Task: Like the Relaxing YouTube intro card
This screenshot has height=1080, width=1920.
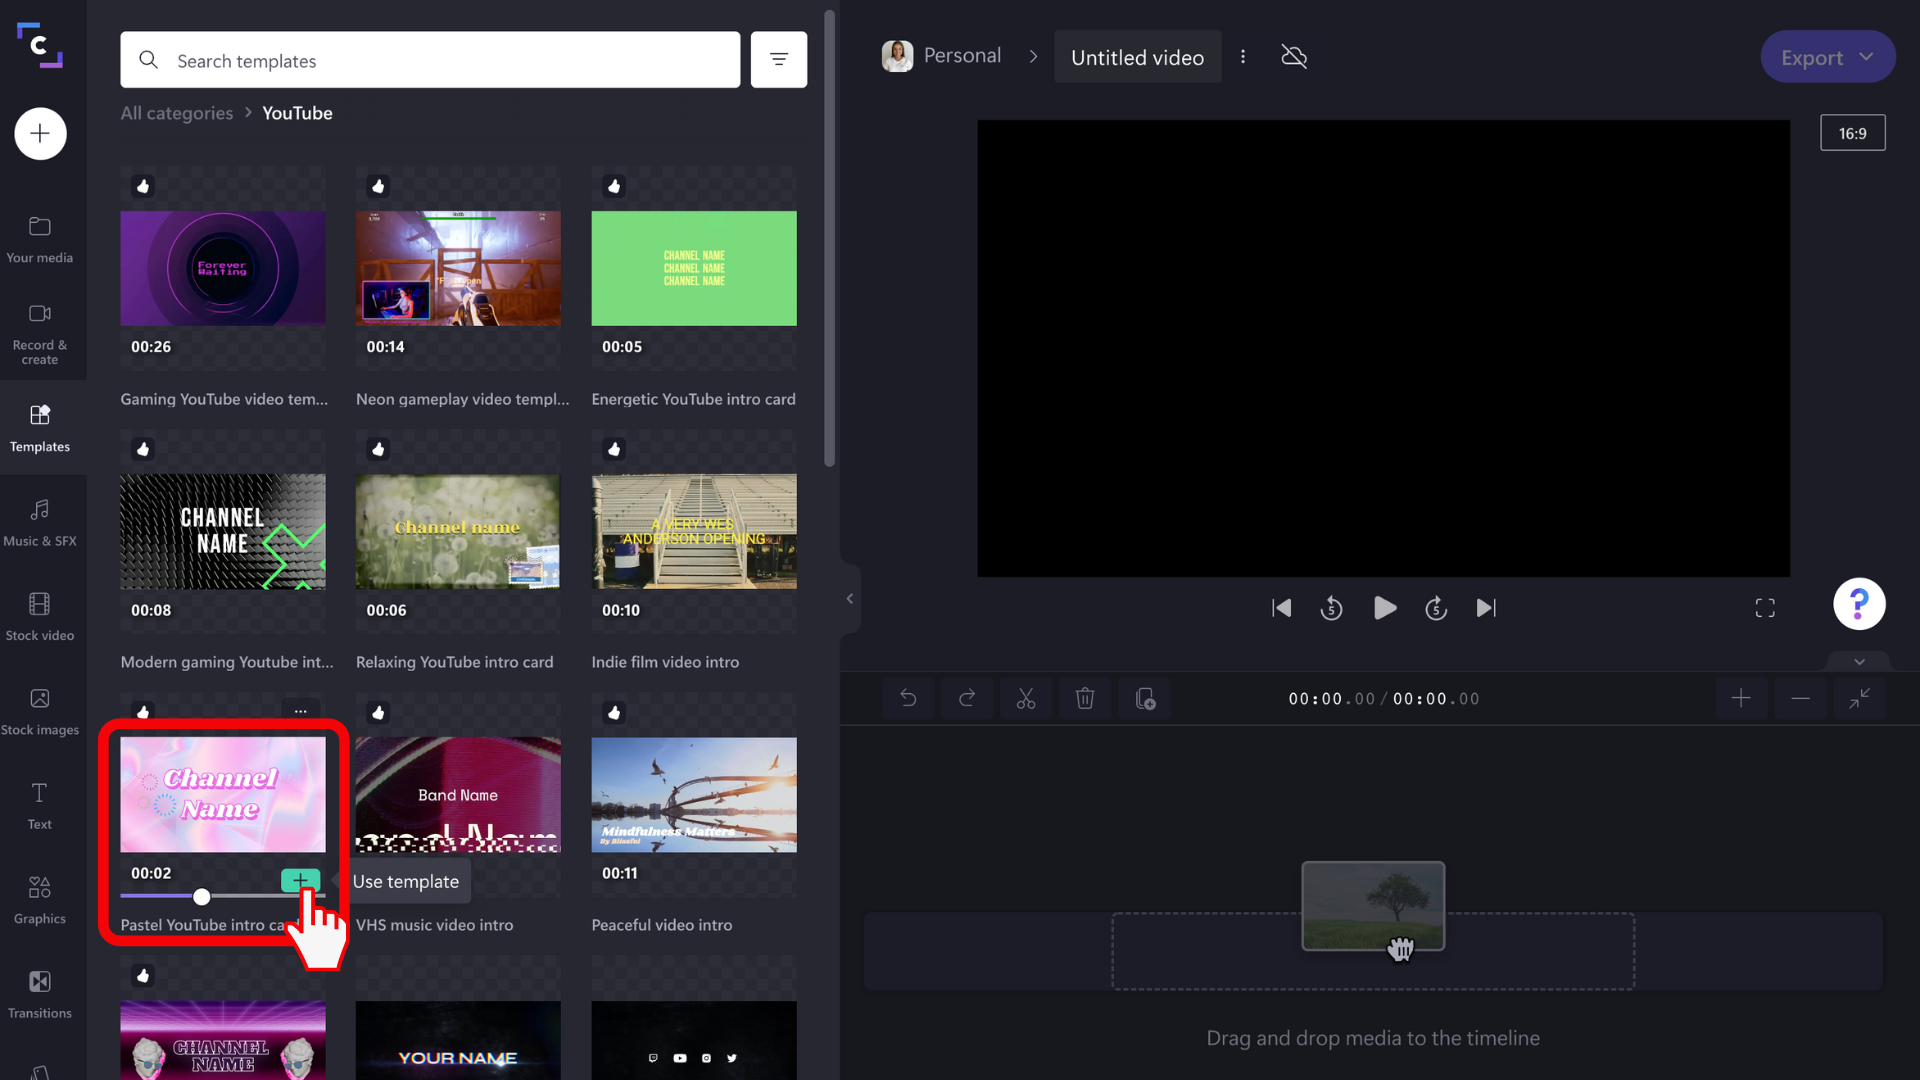Action: pos(378,449)
